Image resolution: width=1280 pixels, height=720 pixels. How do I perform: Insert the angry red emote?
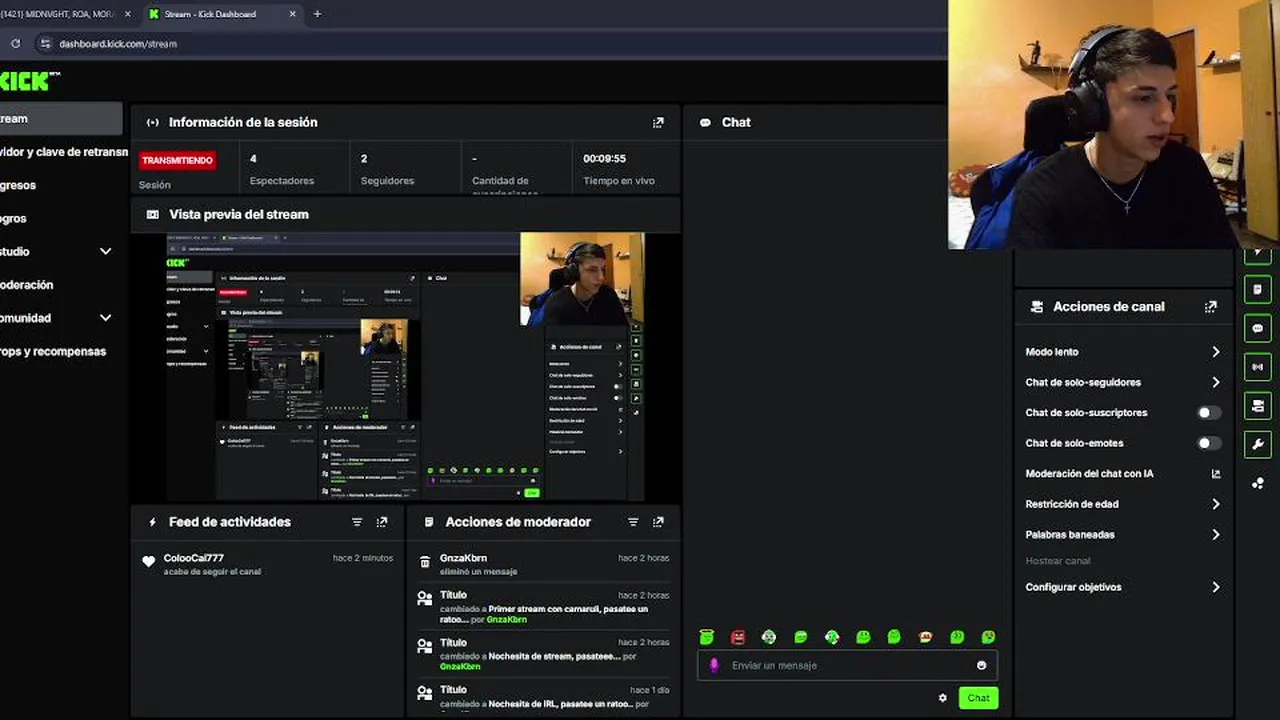tap(738, 637)
